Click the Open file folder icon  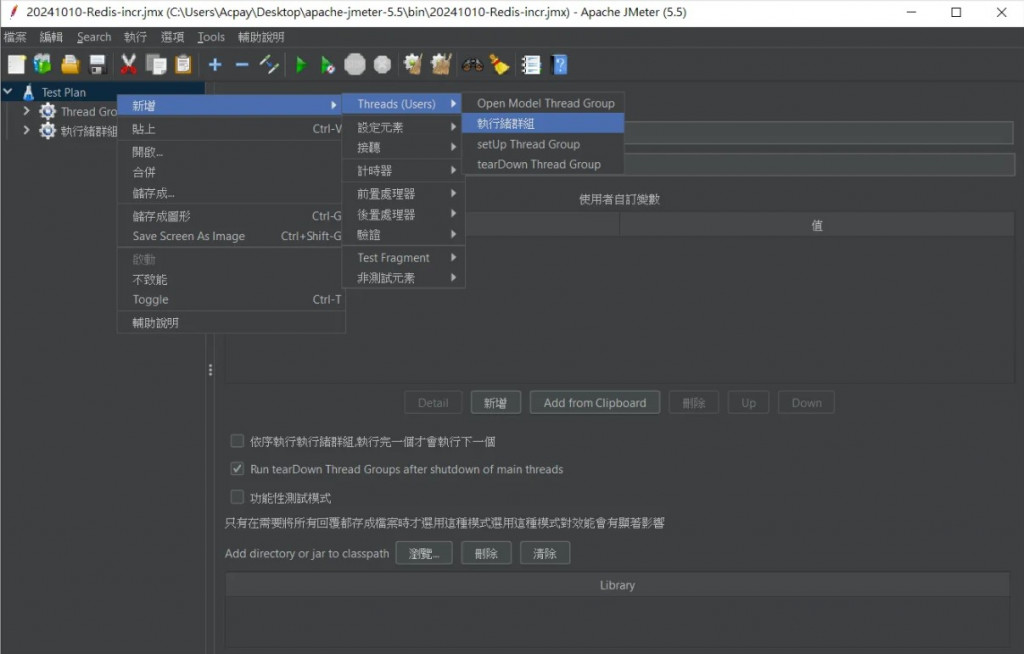(x=70, y=65)
